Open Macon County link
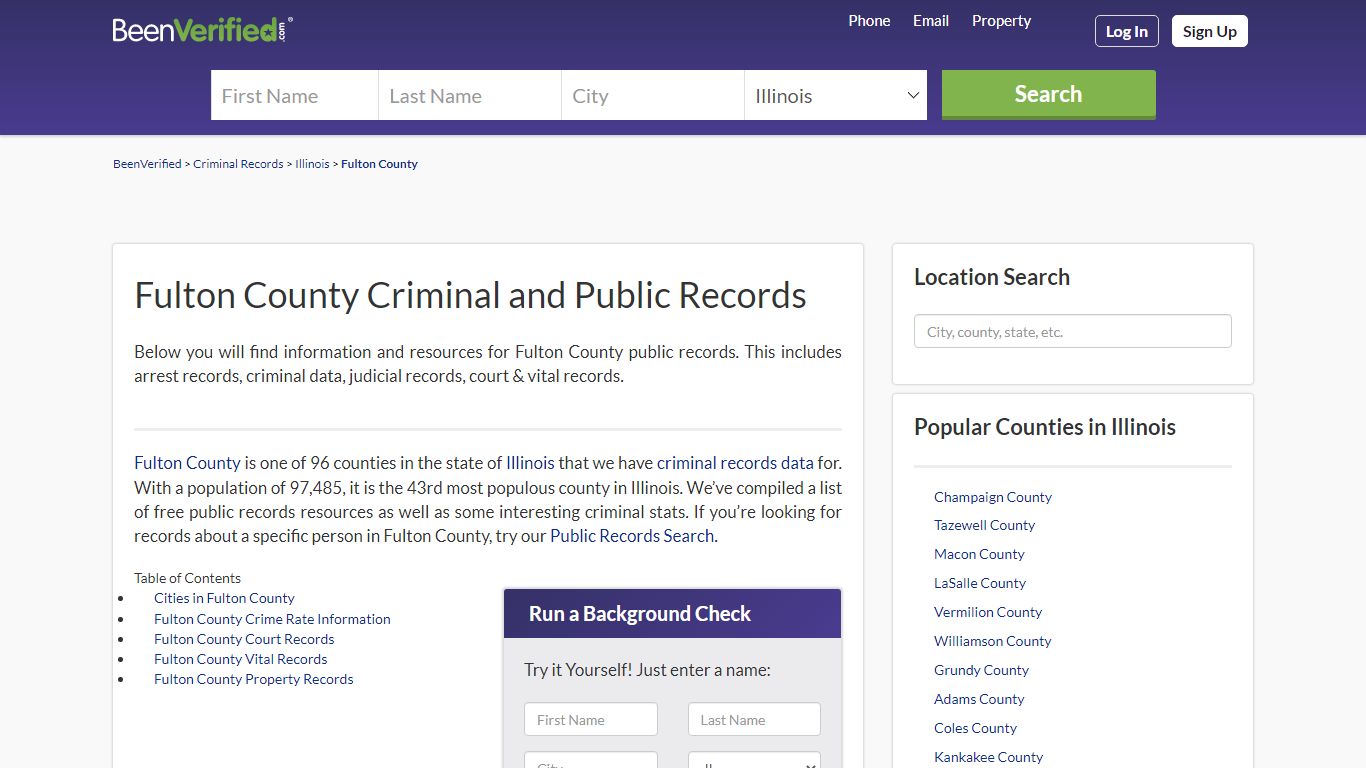The image size is (1366, 768). [979, 554]
